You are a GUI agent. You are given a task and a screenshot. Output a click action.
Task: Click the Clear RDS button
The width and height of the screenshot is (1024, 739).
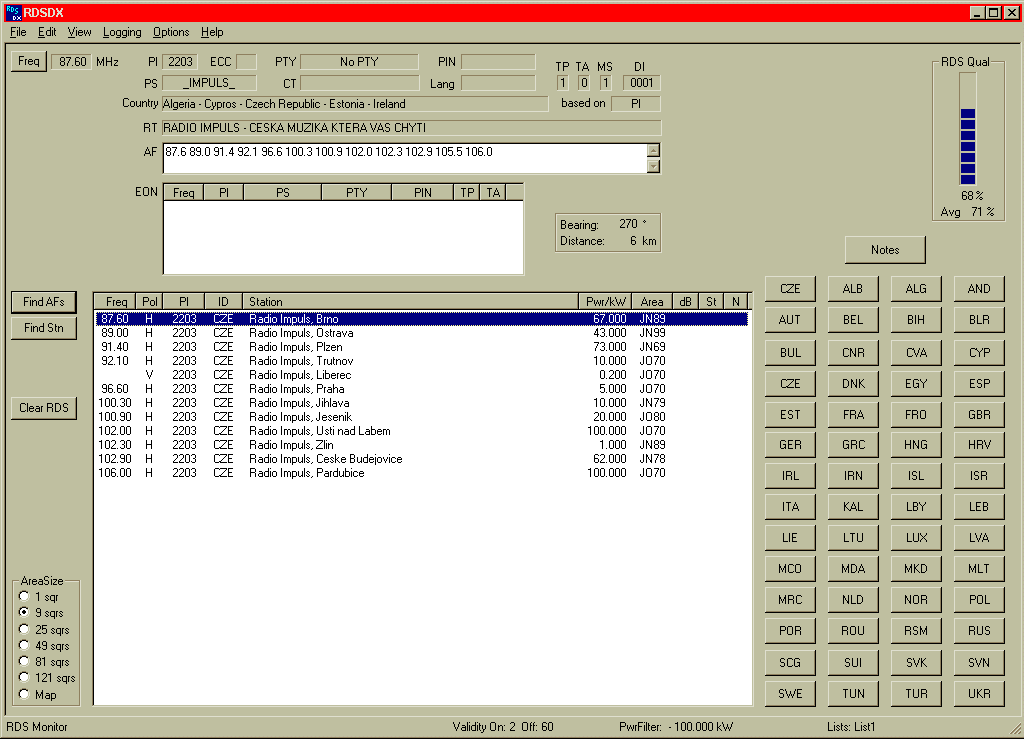44,408
